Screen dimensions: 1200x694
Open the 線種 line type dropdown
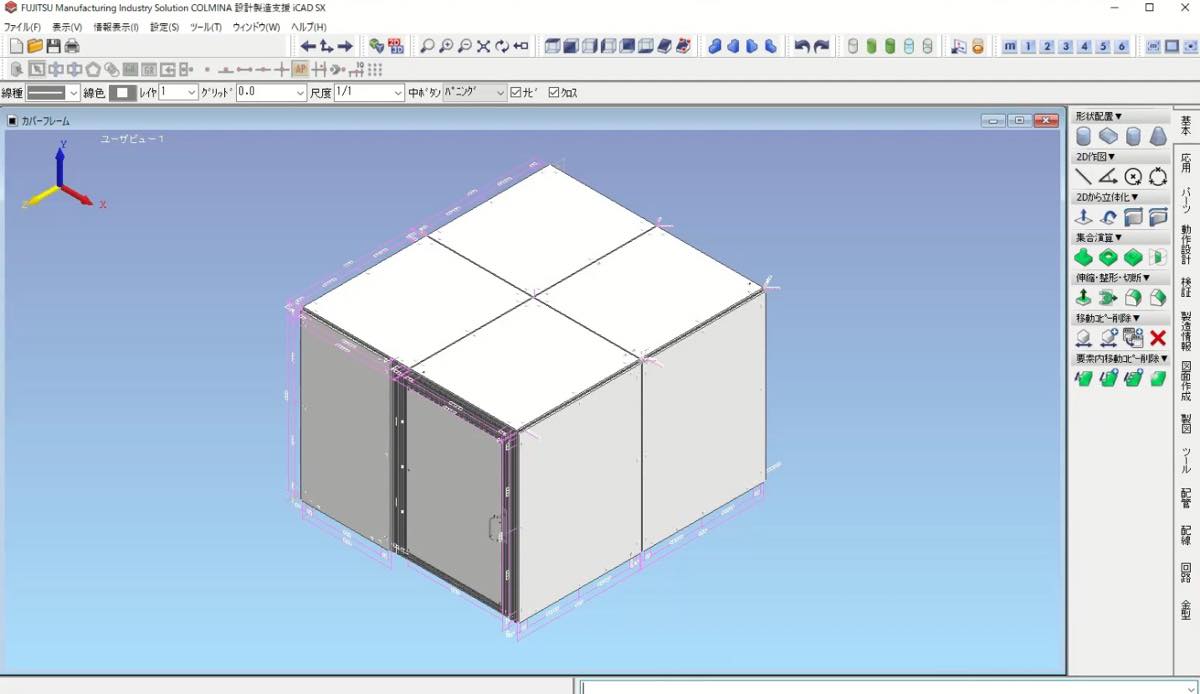pos(73,93)
